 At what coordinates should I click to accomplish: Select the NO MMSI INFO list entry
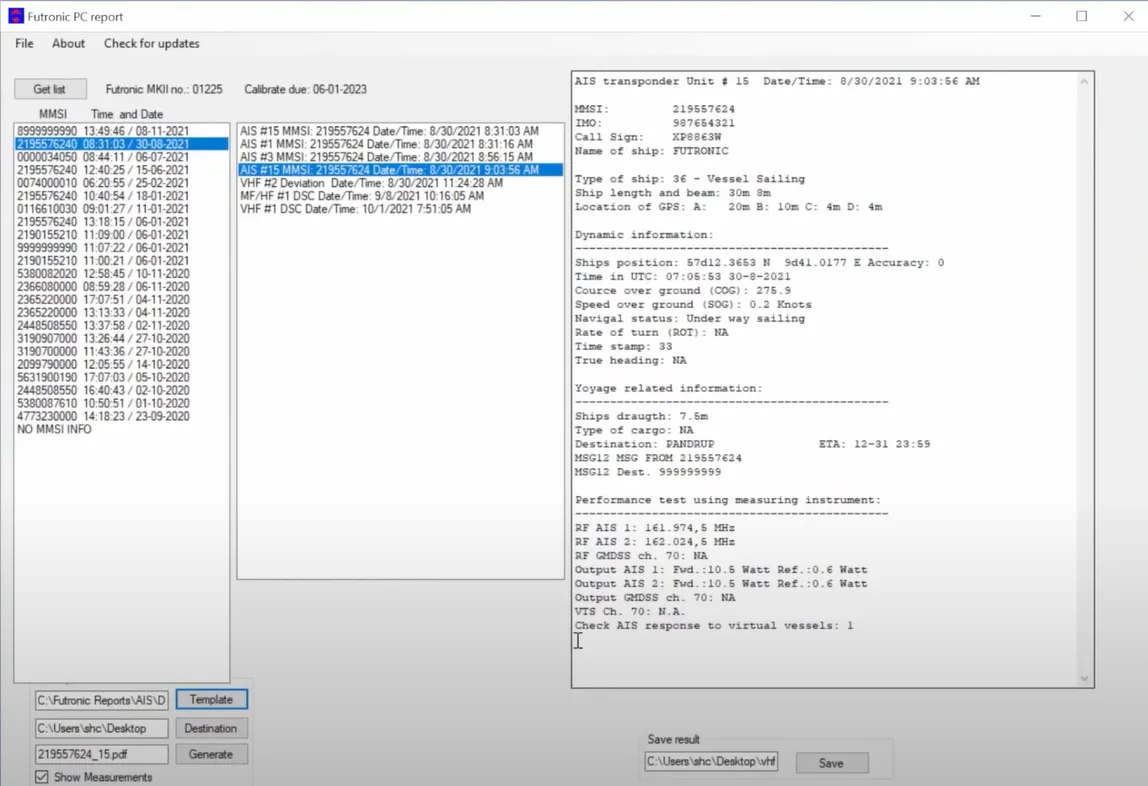(54, 429)
